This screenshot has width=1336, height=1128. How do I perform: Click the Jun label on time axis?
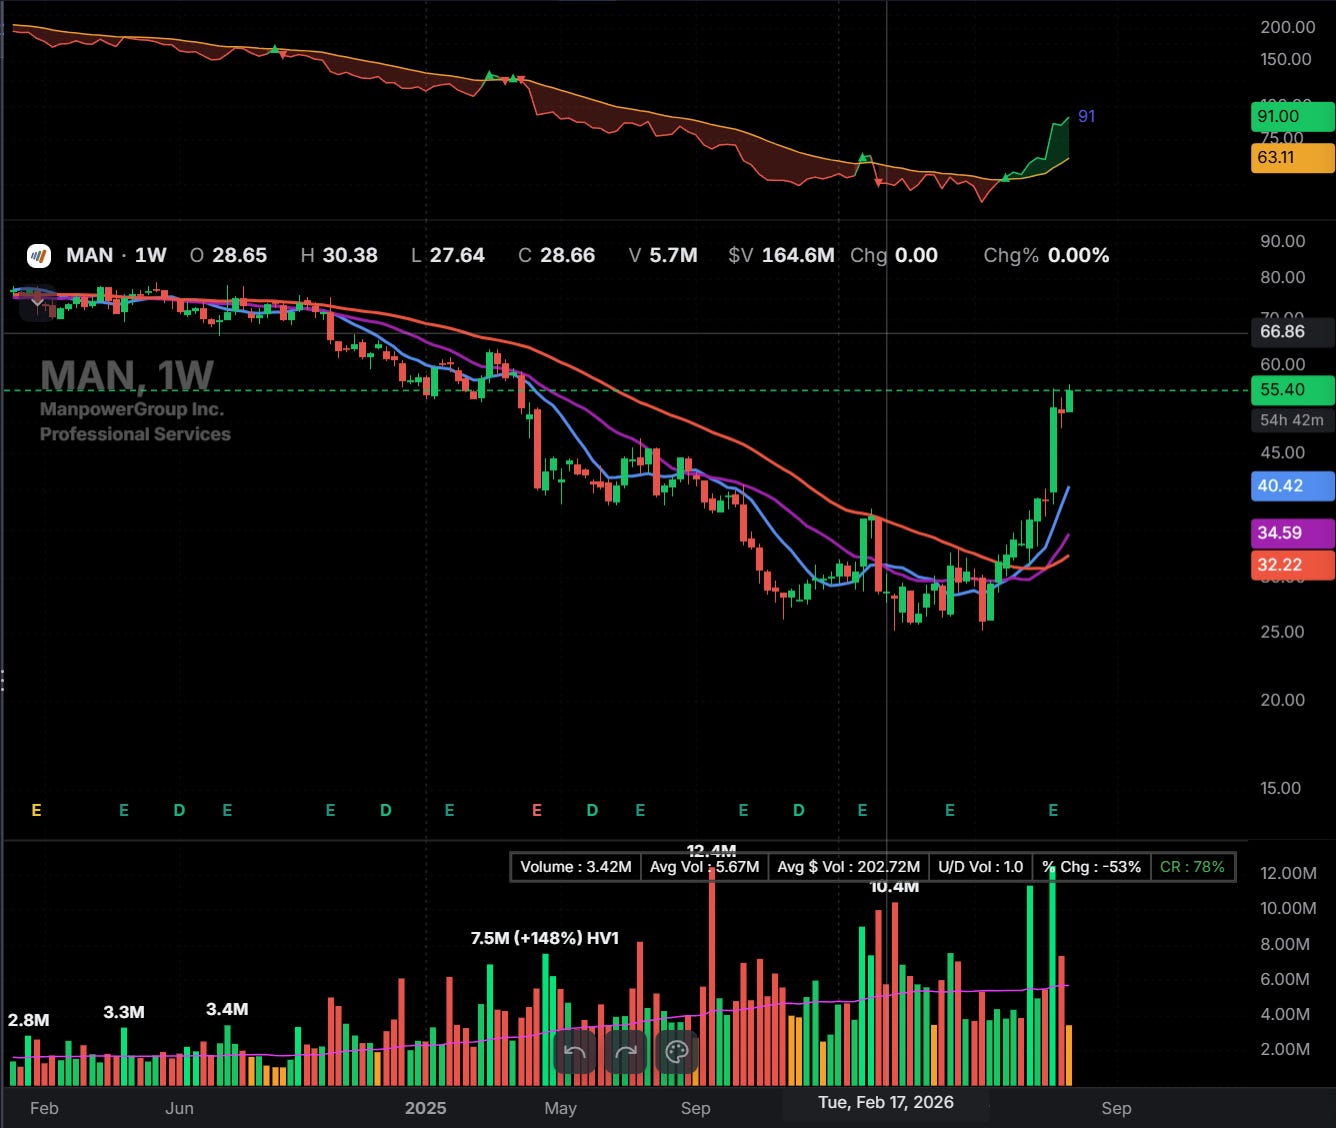click(x=180, y=1108)
